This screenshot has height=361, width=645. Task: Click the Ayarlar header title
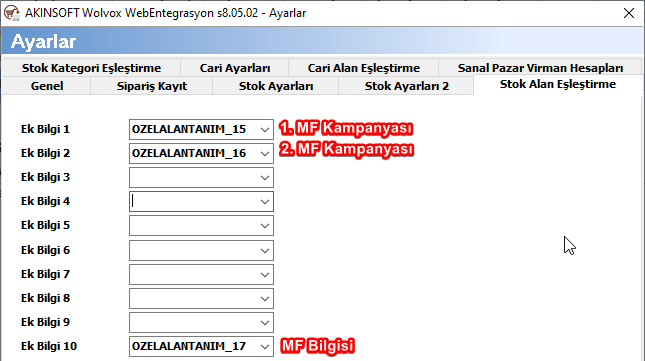43,42
